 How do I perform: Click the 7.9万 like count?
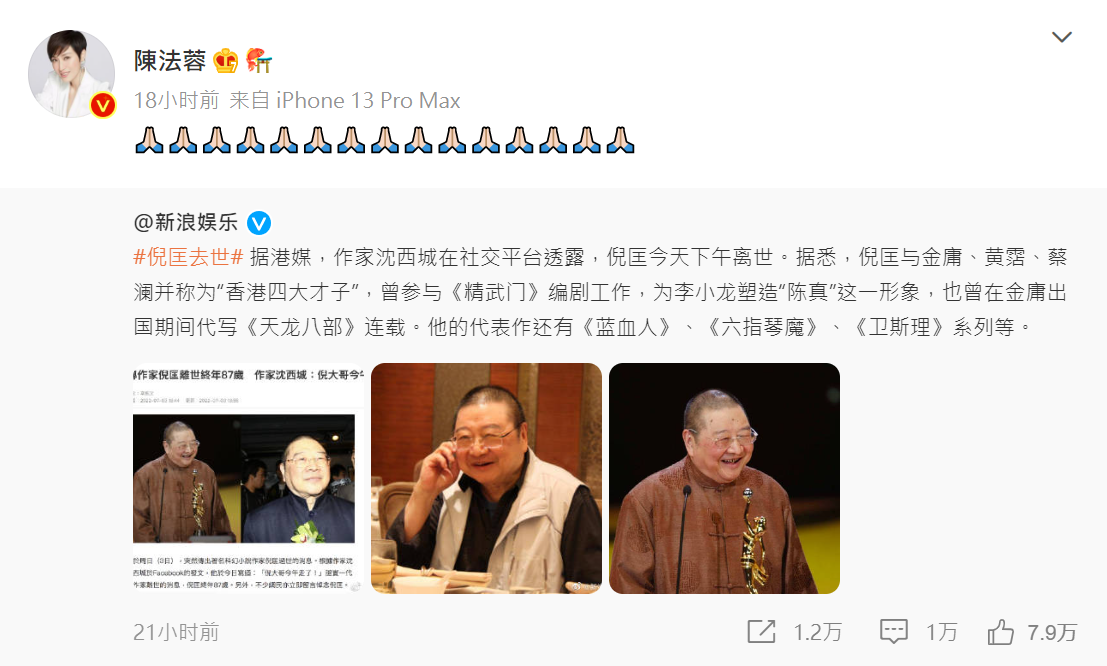coord(1052,632)
